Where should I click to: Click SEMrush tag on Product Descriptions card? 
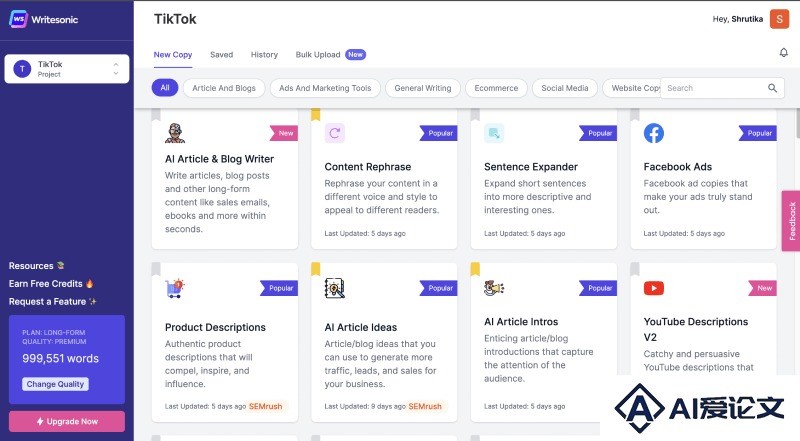(x=265, y=406)
